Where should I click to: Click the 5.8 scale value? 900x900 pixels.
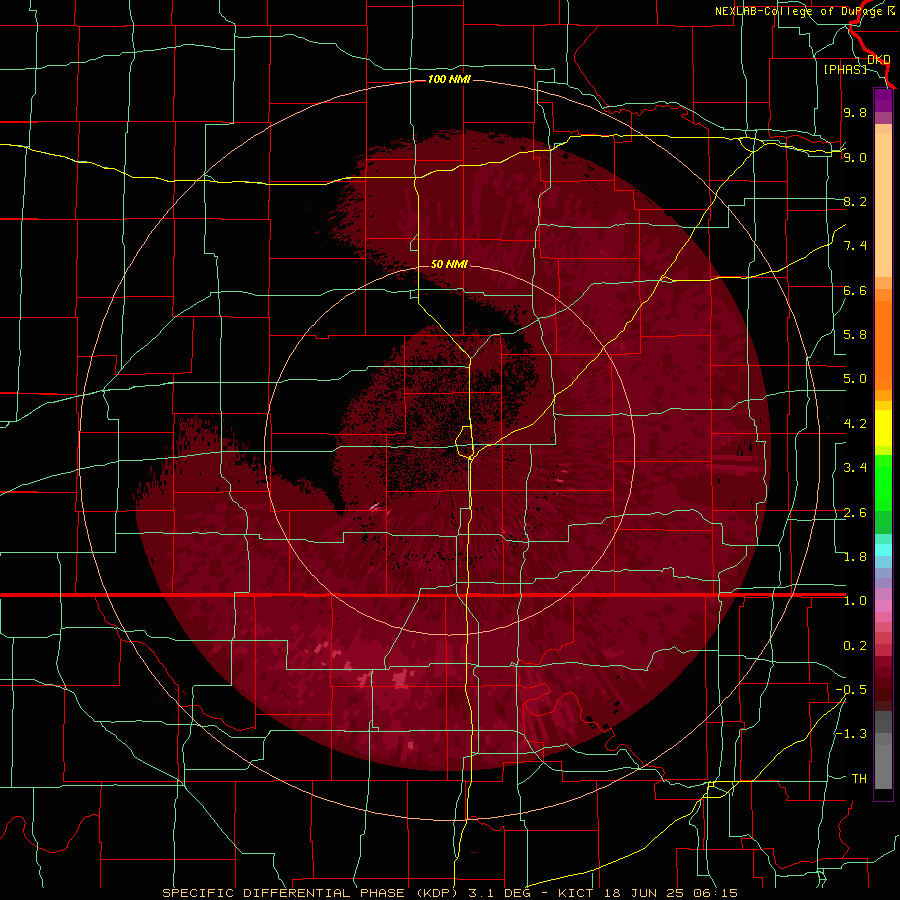pyautogui.click(x=855, y=335)
